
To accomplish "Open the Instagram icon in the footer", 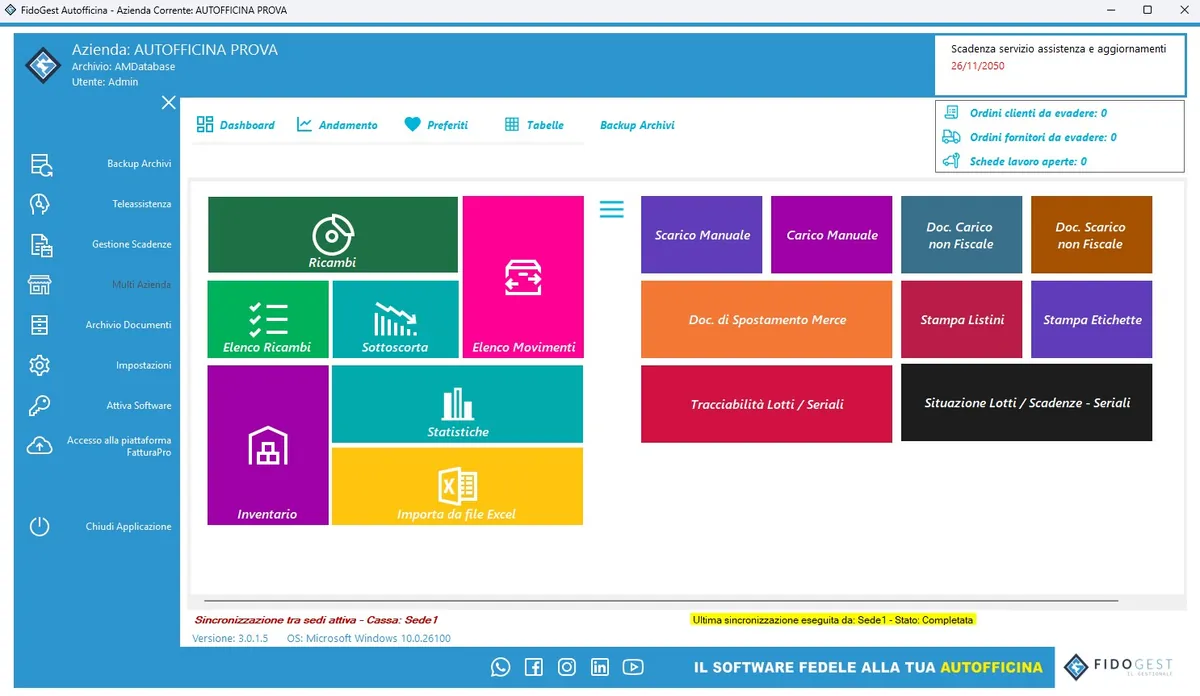I will tap(567, 667).
